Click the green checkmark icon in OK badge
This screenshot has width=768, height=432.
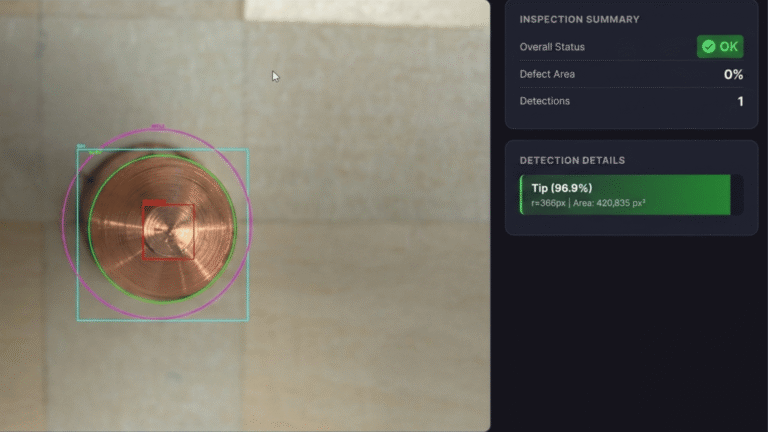pyautogui.click(x=708, y=47)
